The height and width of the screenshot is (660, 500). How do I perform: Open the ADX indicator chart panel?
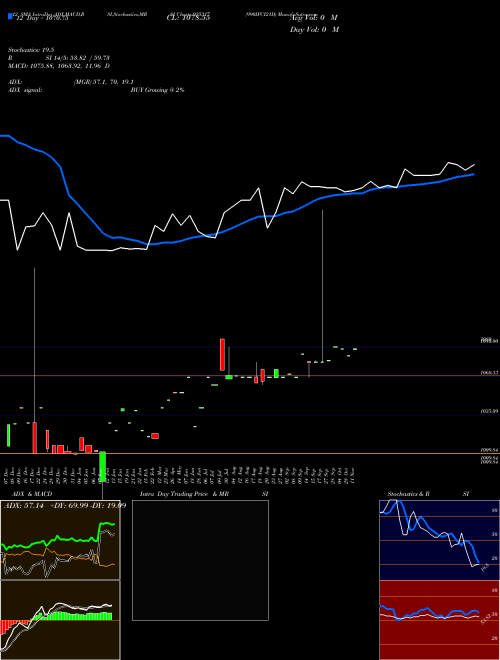point(60,540)
